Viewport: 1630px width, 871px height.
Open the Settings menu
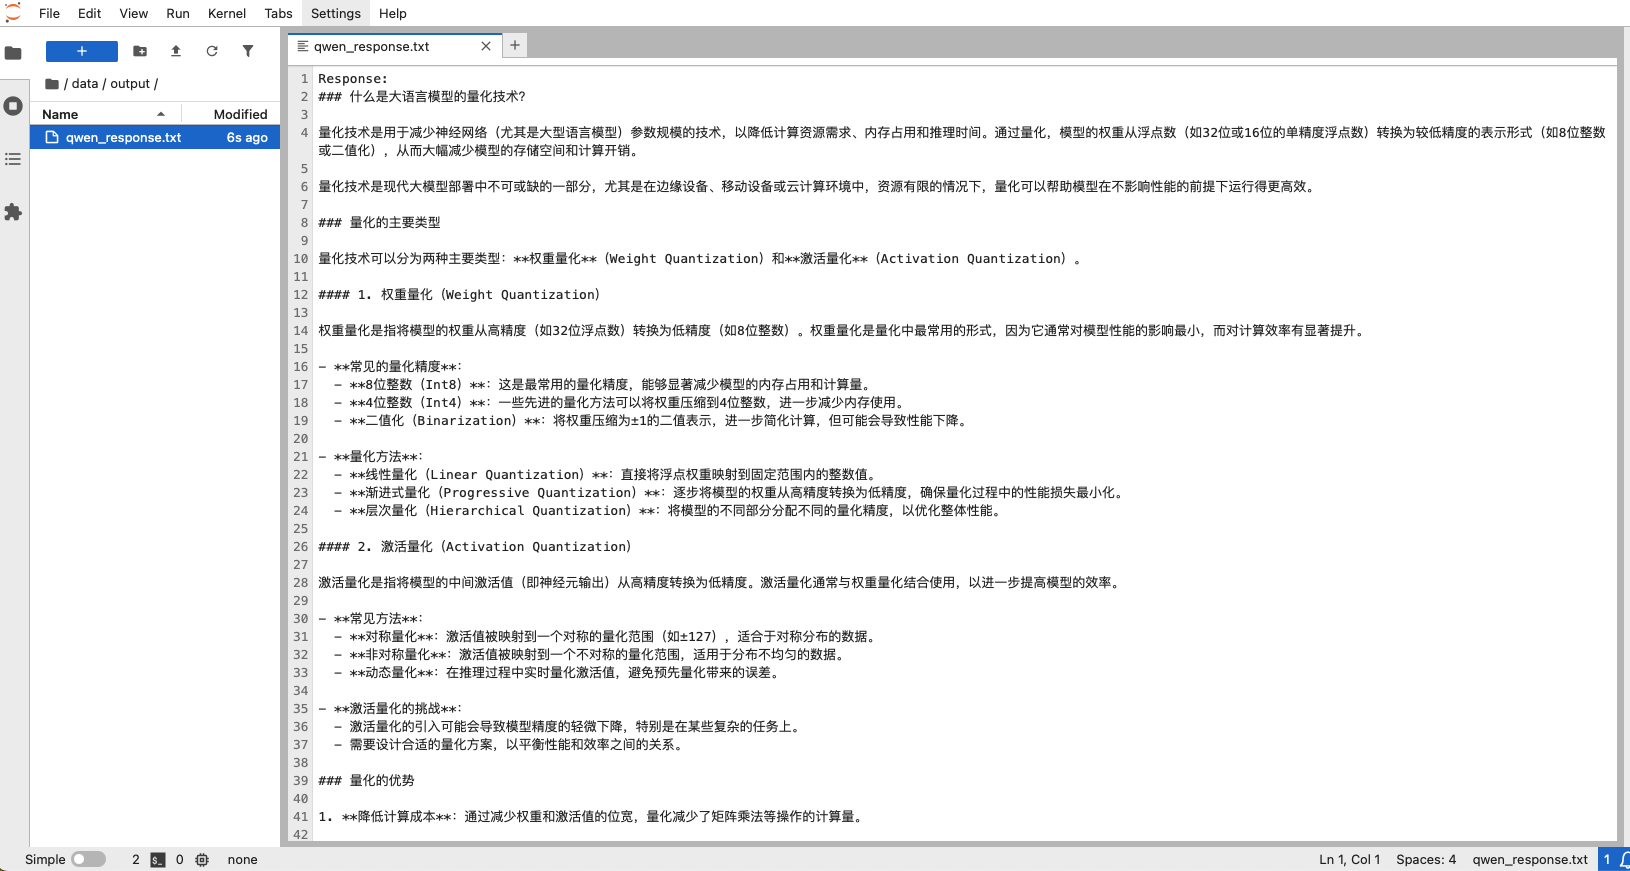[335, 13]
